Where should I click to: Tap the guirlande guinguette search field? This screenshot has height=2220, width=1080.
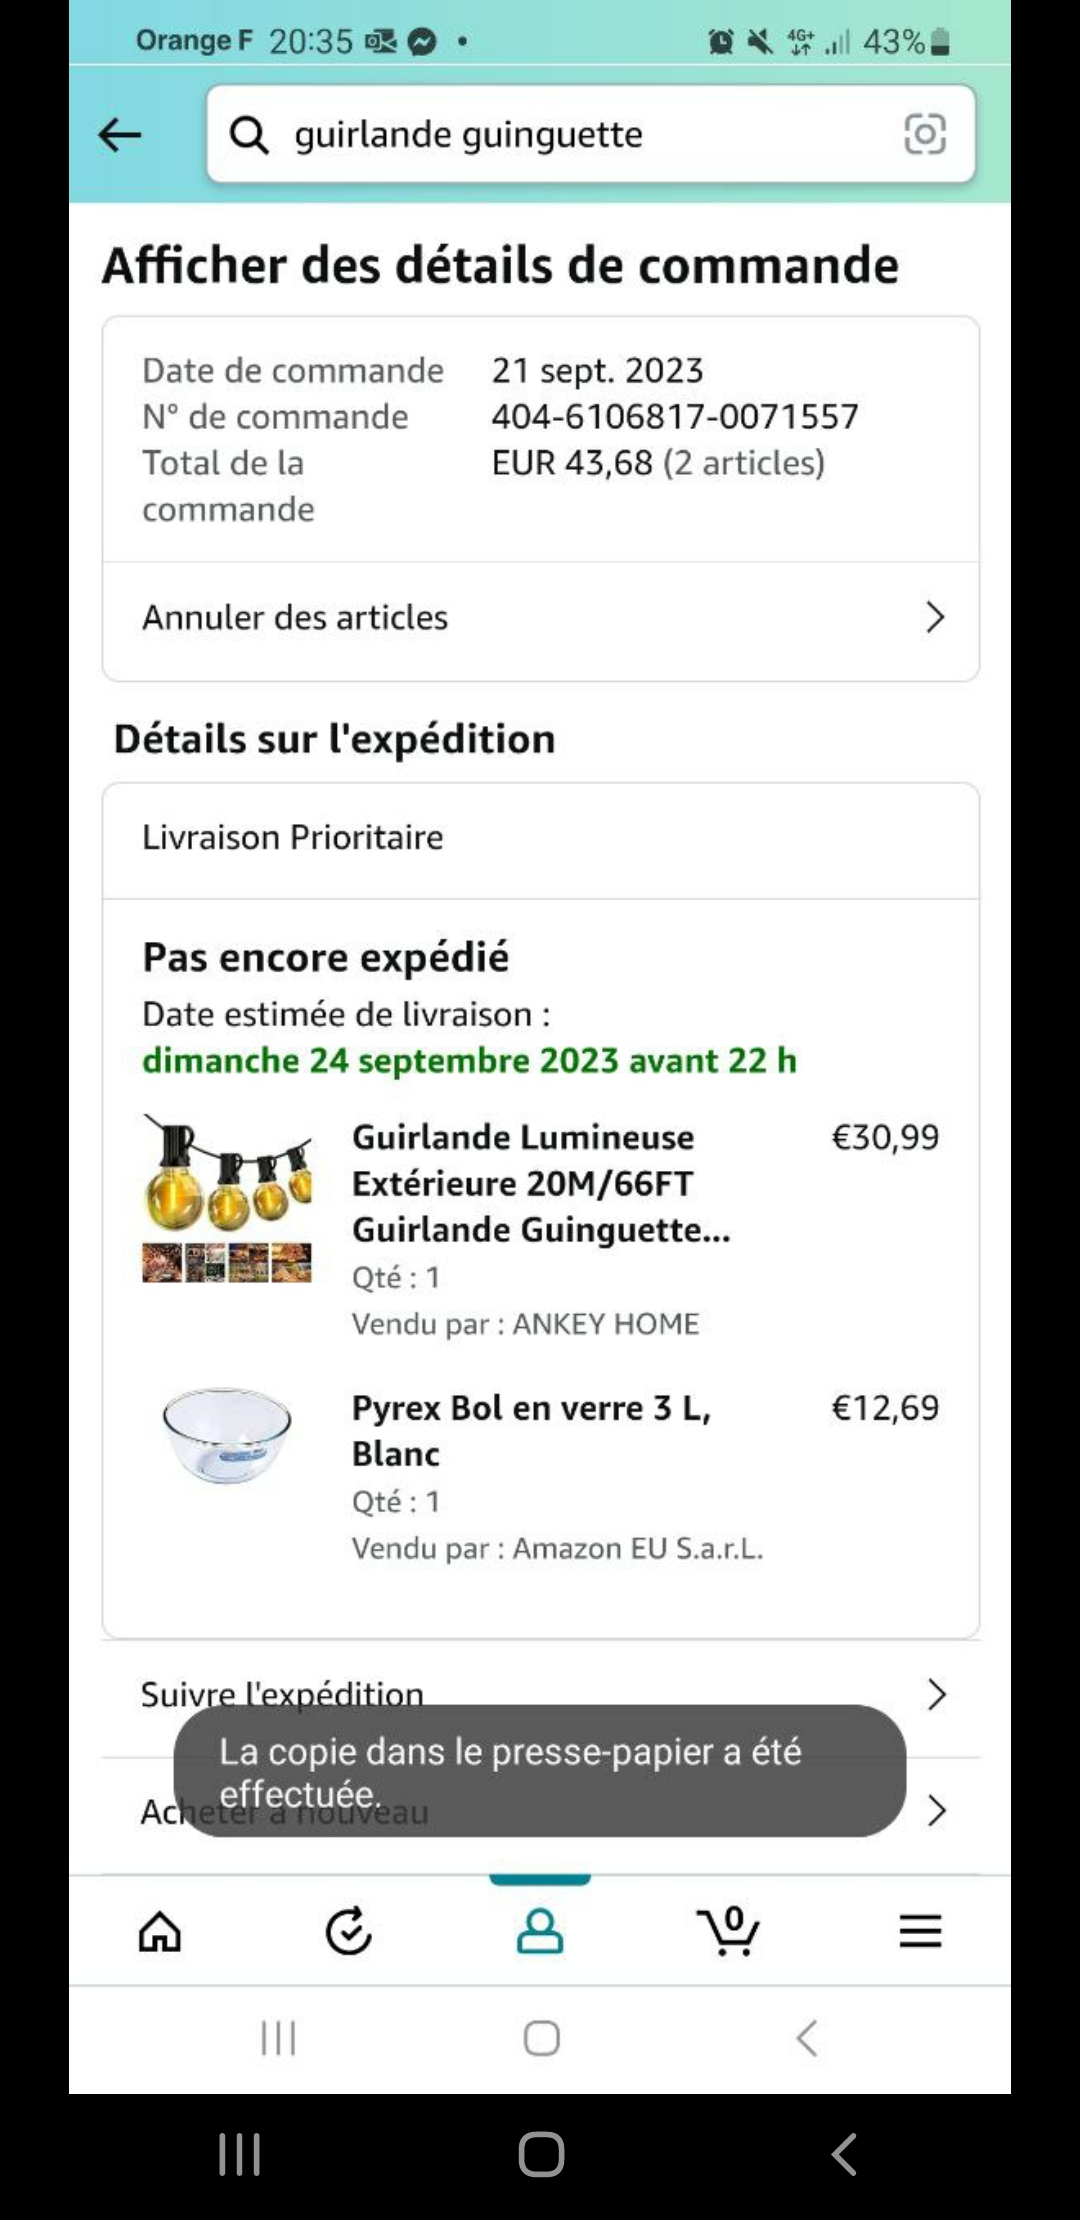[590, 134]
